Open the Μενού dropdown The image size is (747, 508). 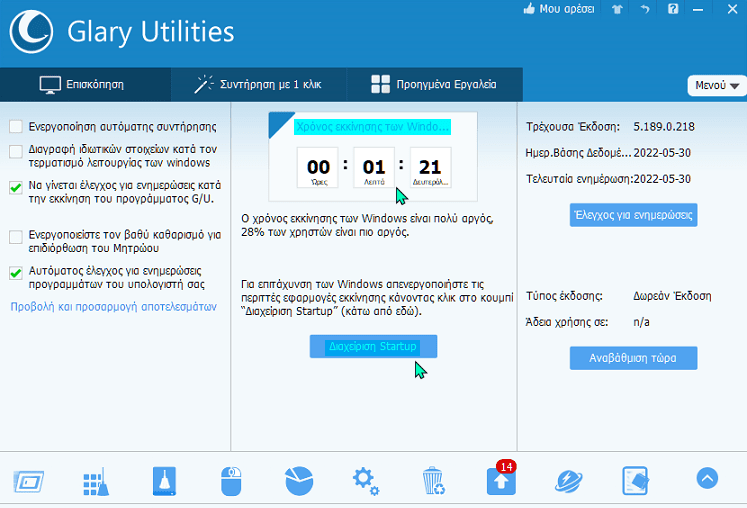click(x=717, y=86)
